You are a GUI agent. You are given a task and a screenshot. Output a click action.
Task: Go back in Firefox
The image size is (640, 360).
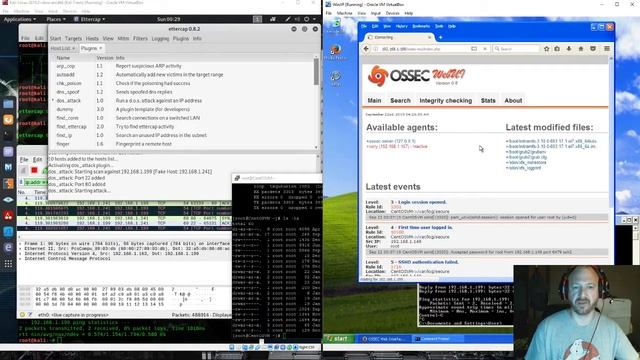click(366, 49)
